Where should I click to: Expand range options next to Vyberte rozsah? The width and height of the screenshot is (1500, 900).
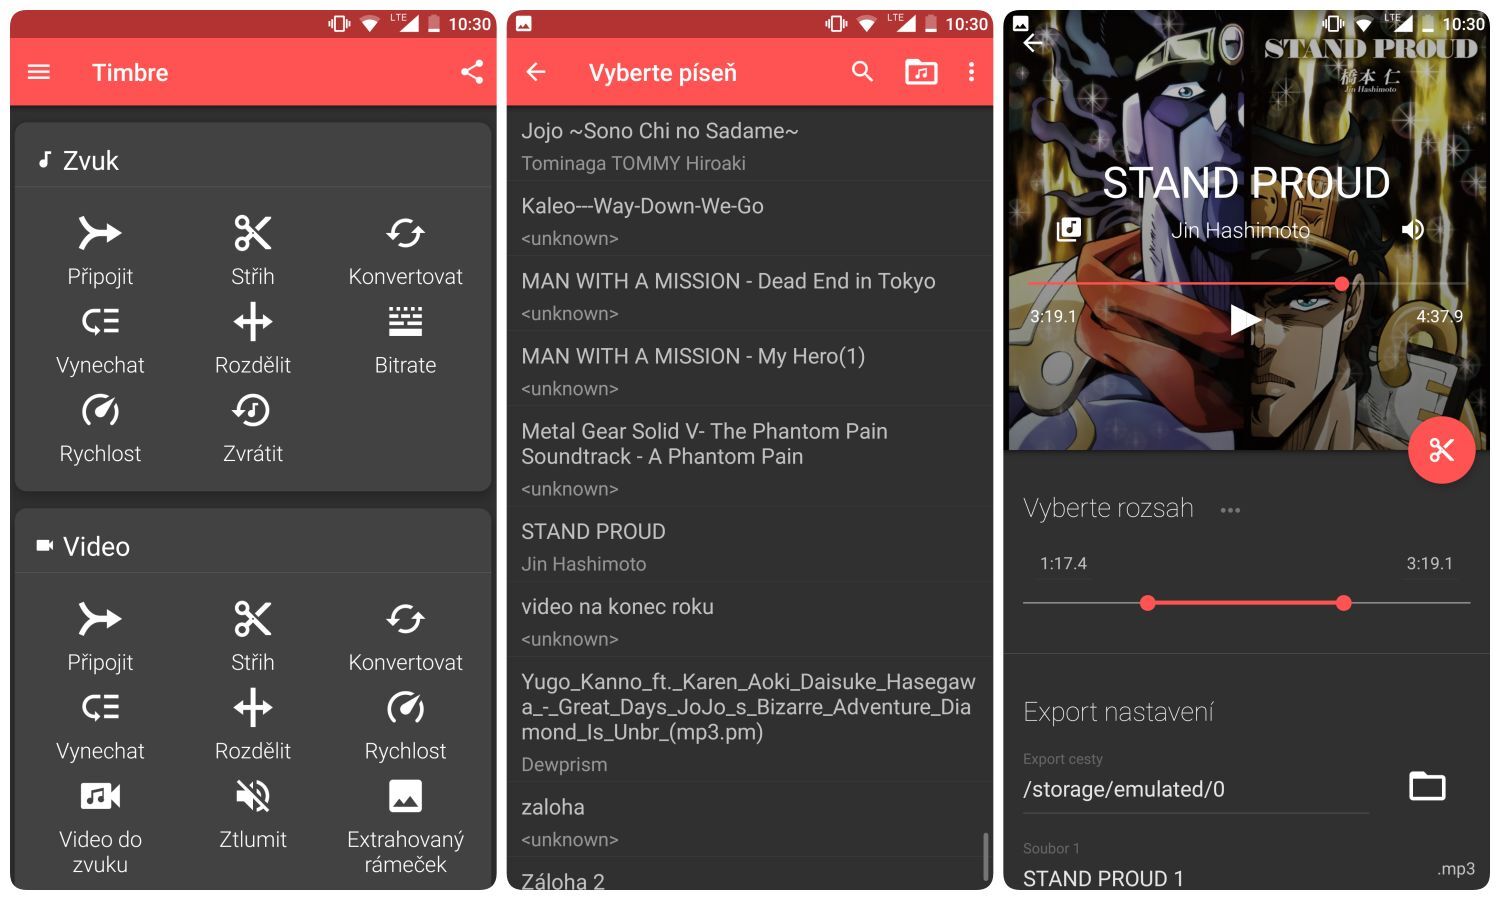[1230, 510]
